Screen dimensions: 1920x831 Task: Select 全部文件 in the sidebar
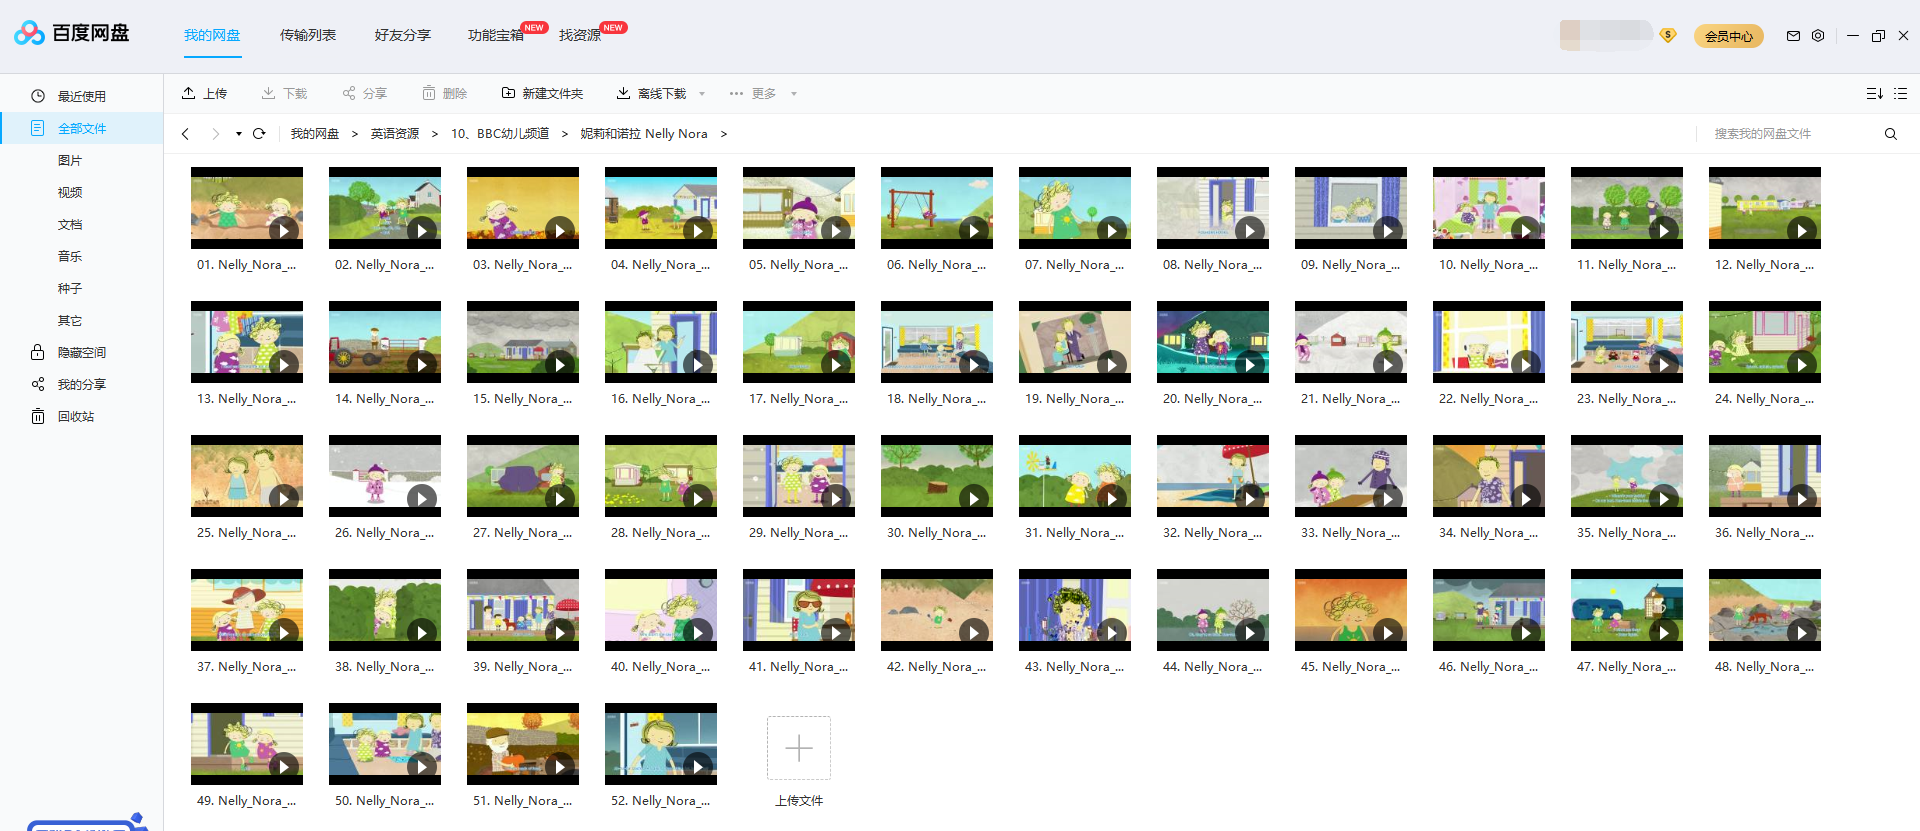point(81,128)
